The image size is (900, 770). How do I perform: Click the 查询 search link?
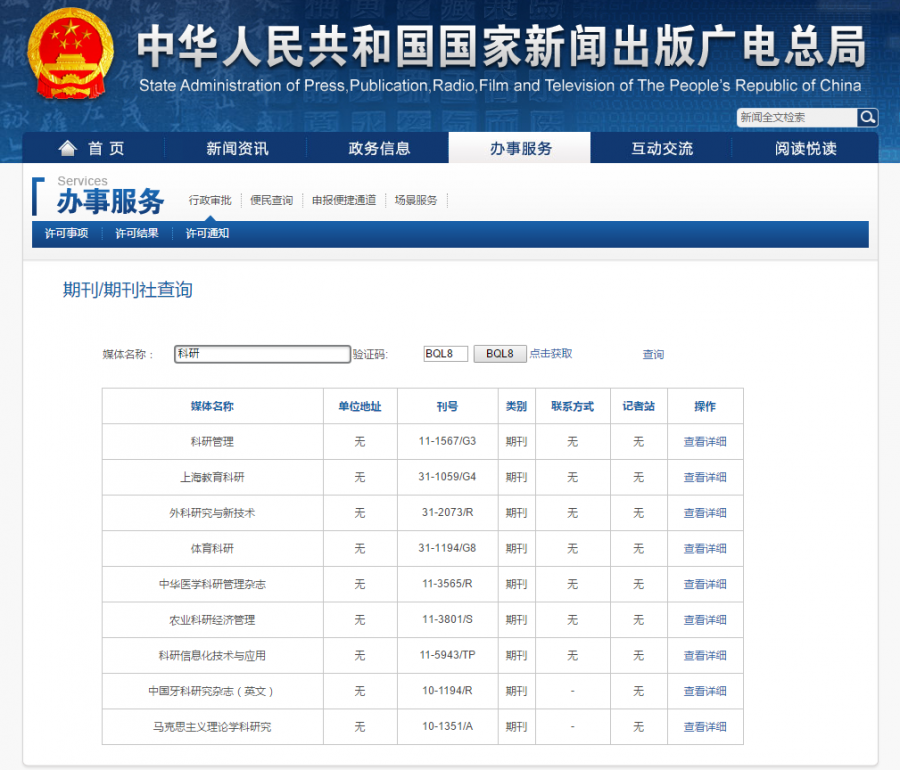(653, 354)
